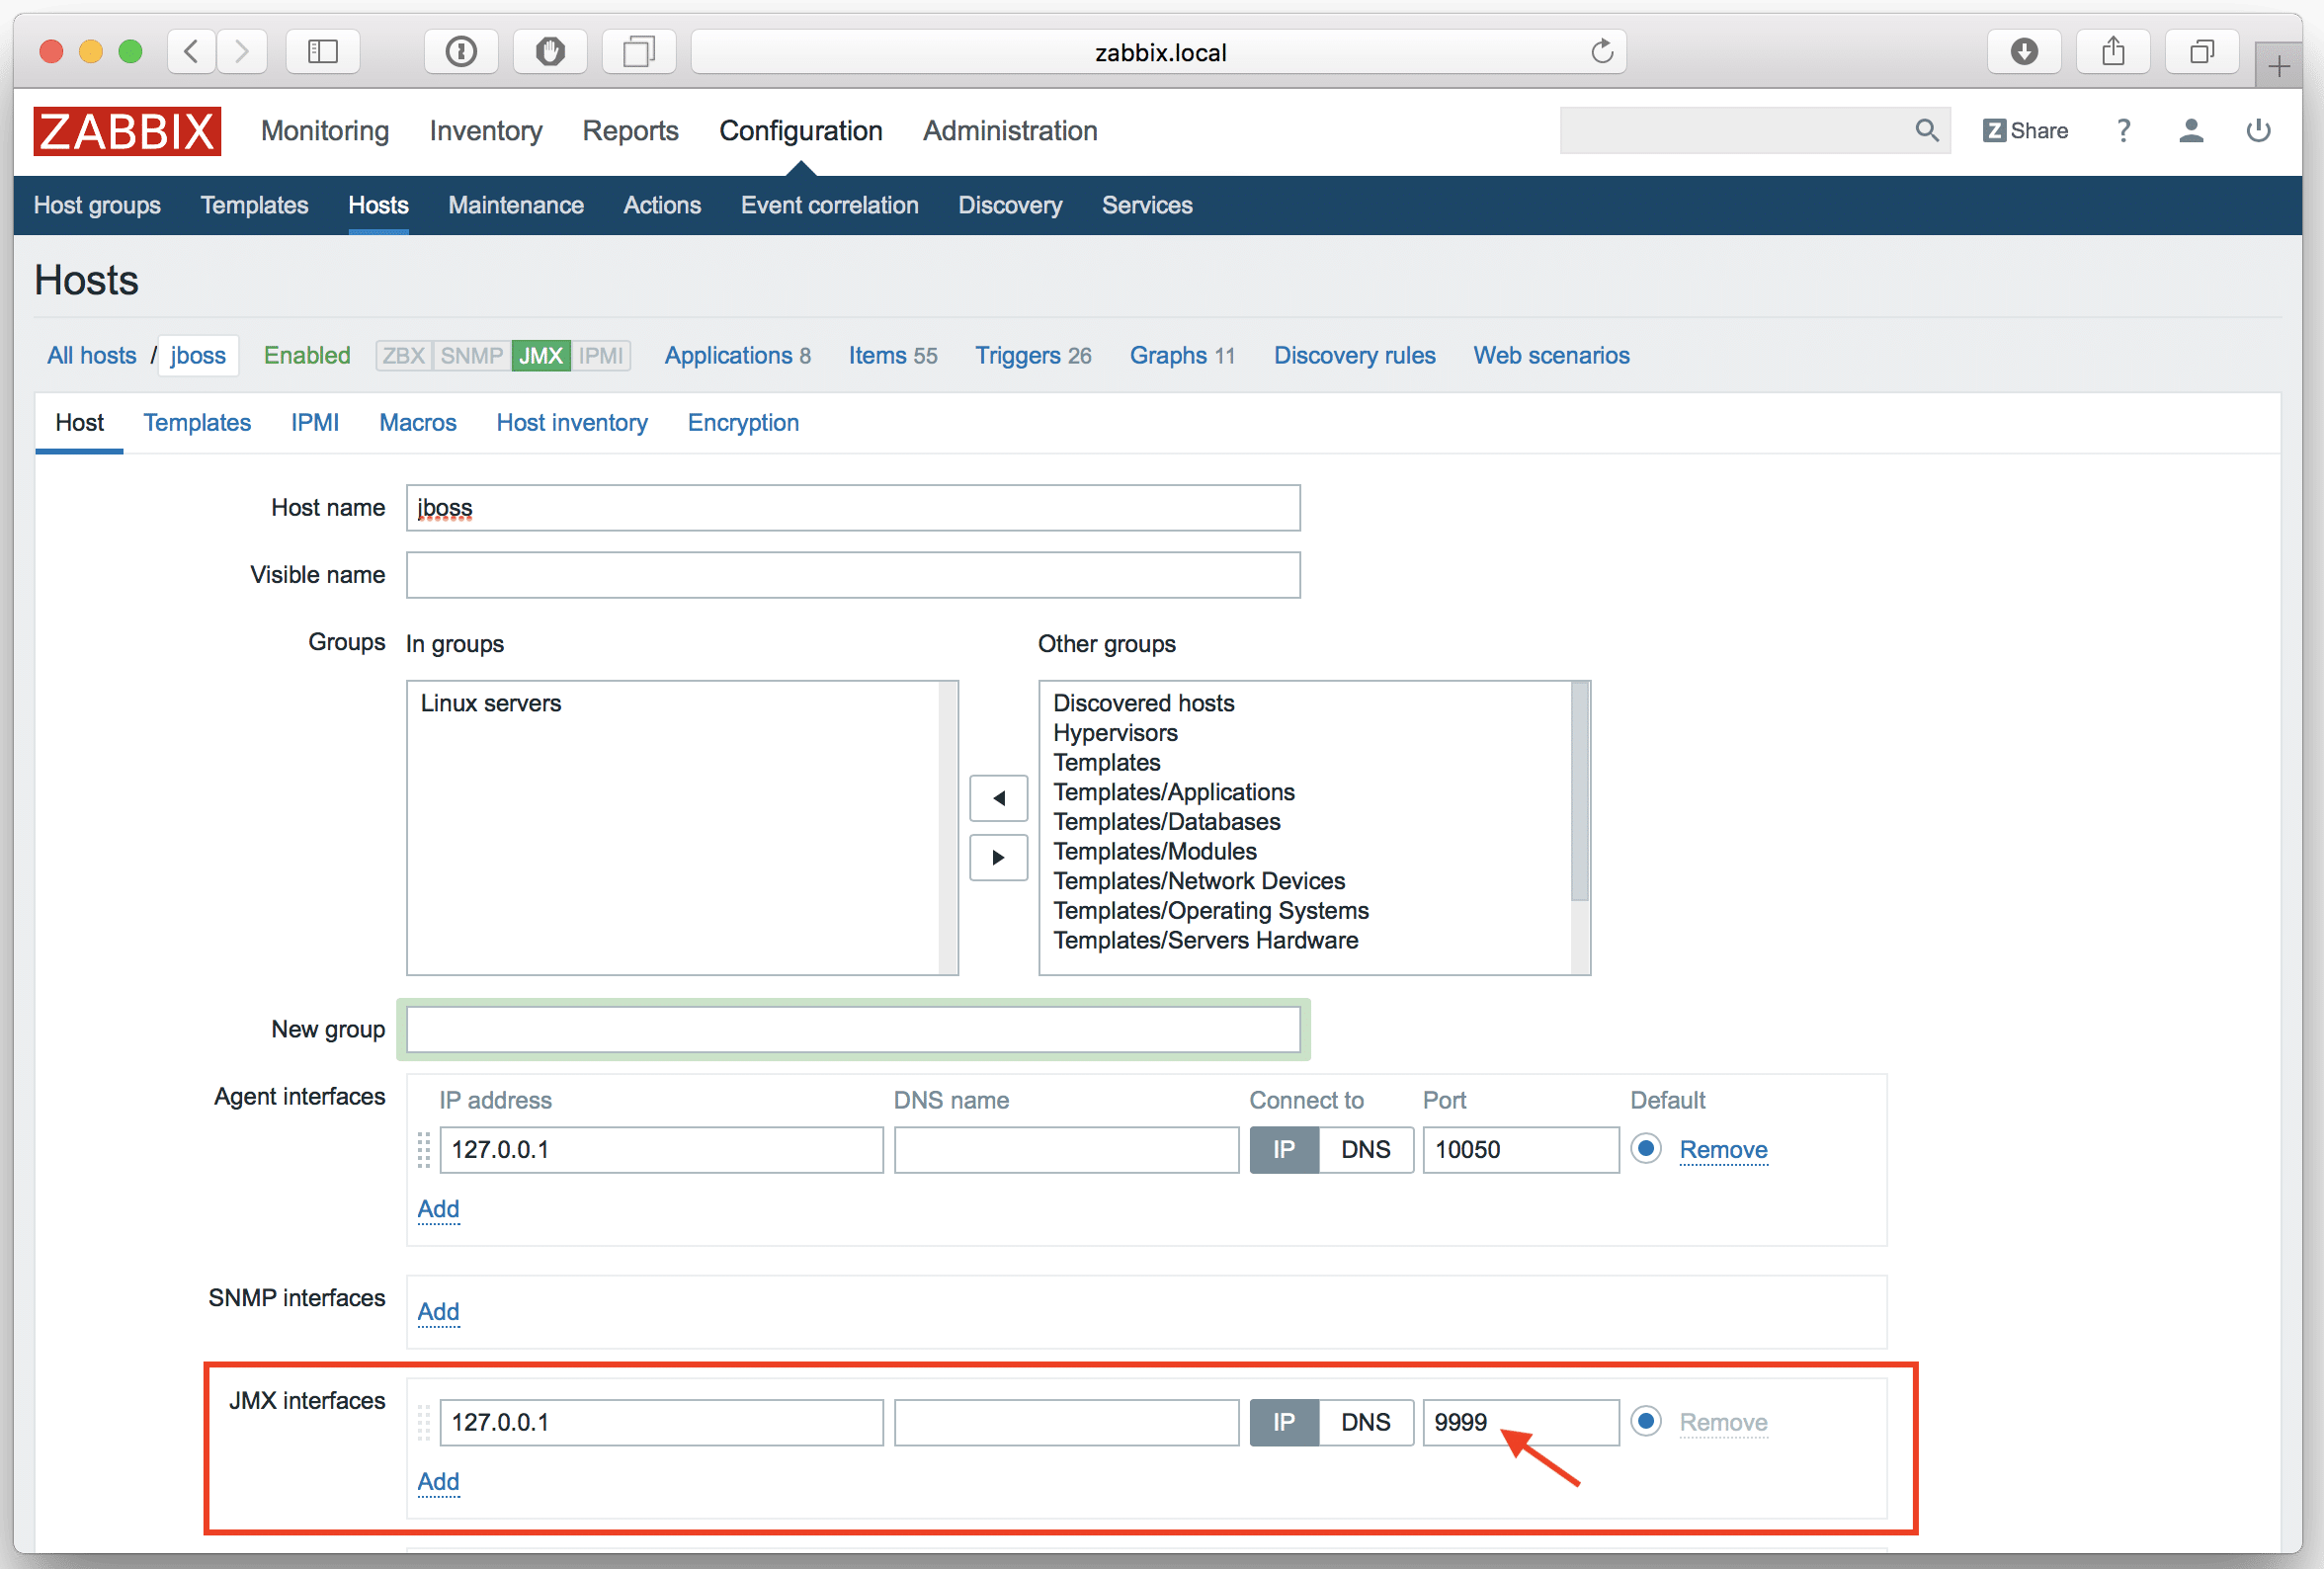Open the All hosts link
Screen dimensions: 2324x1569
[x=91, y=355]
